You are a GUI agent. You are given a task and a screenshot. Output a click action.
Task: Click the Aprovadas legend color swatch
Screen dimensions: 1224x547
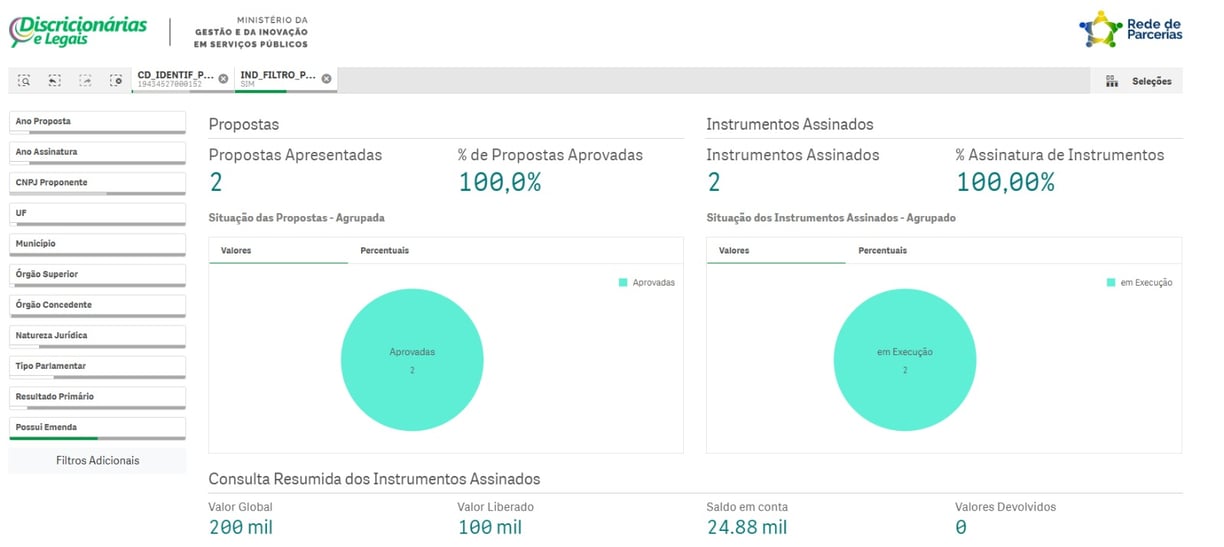point(623,283)
